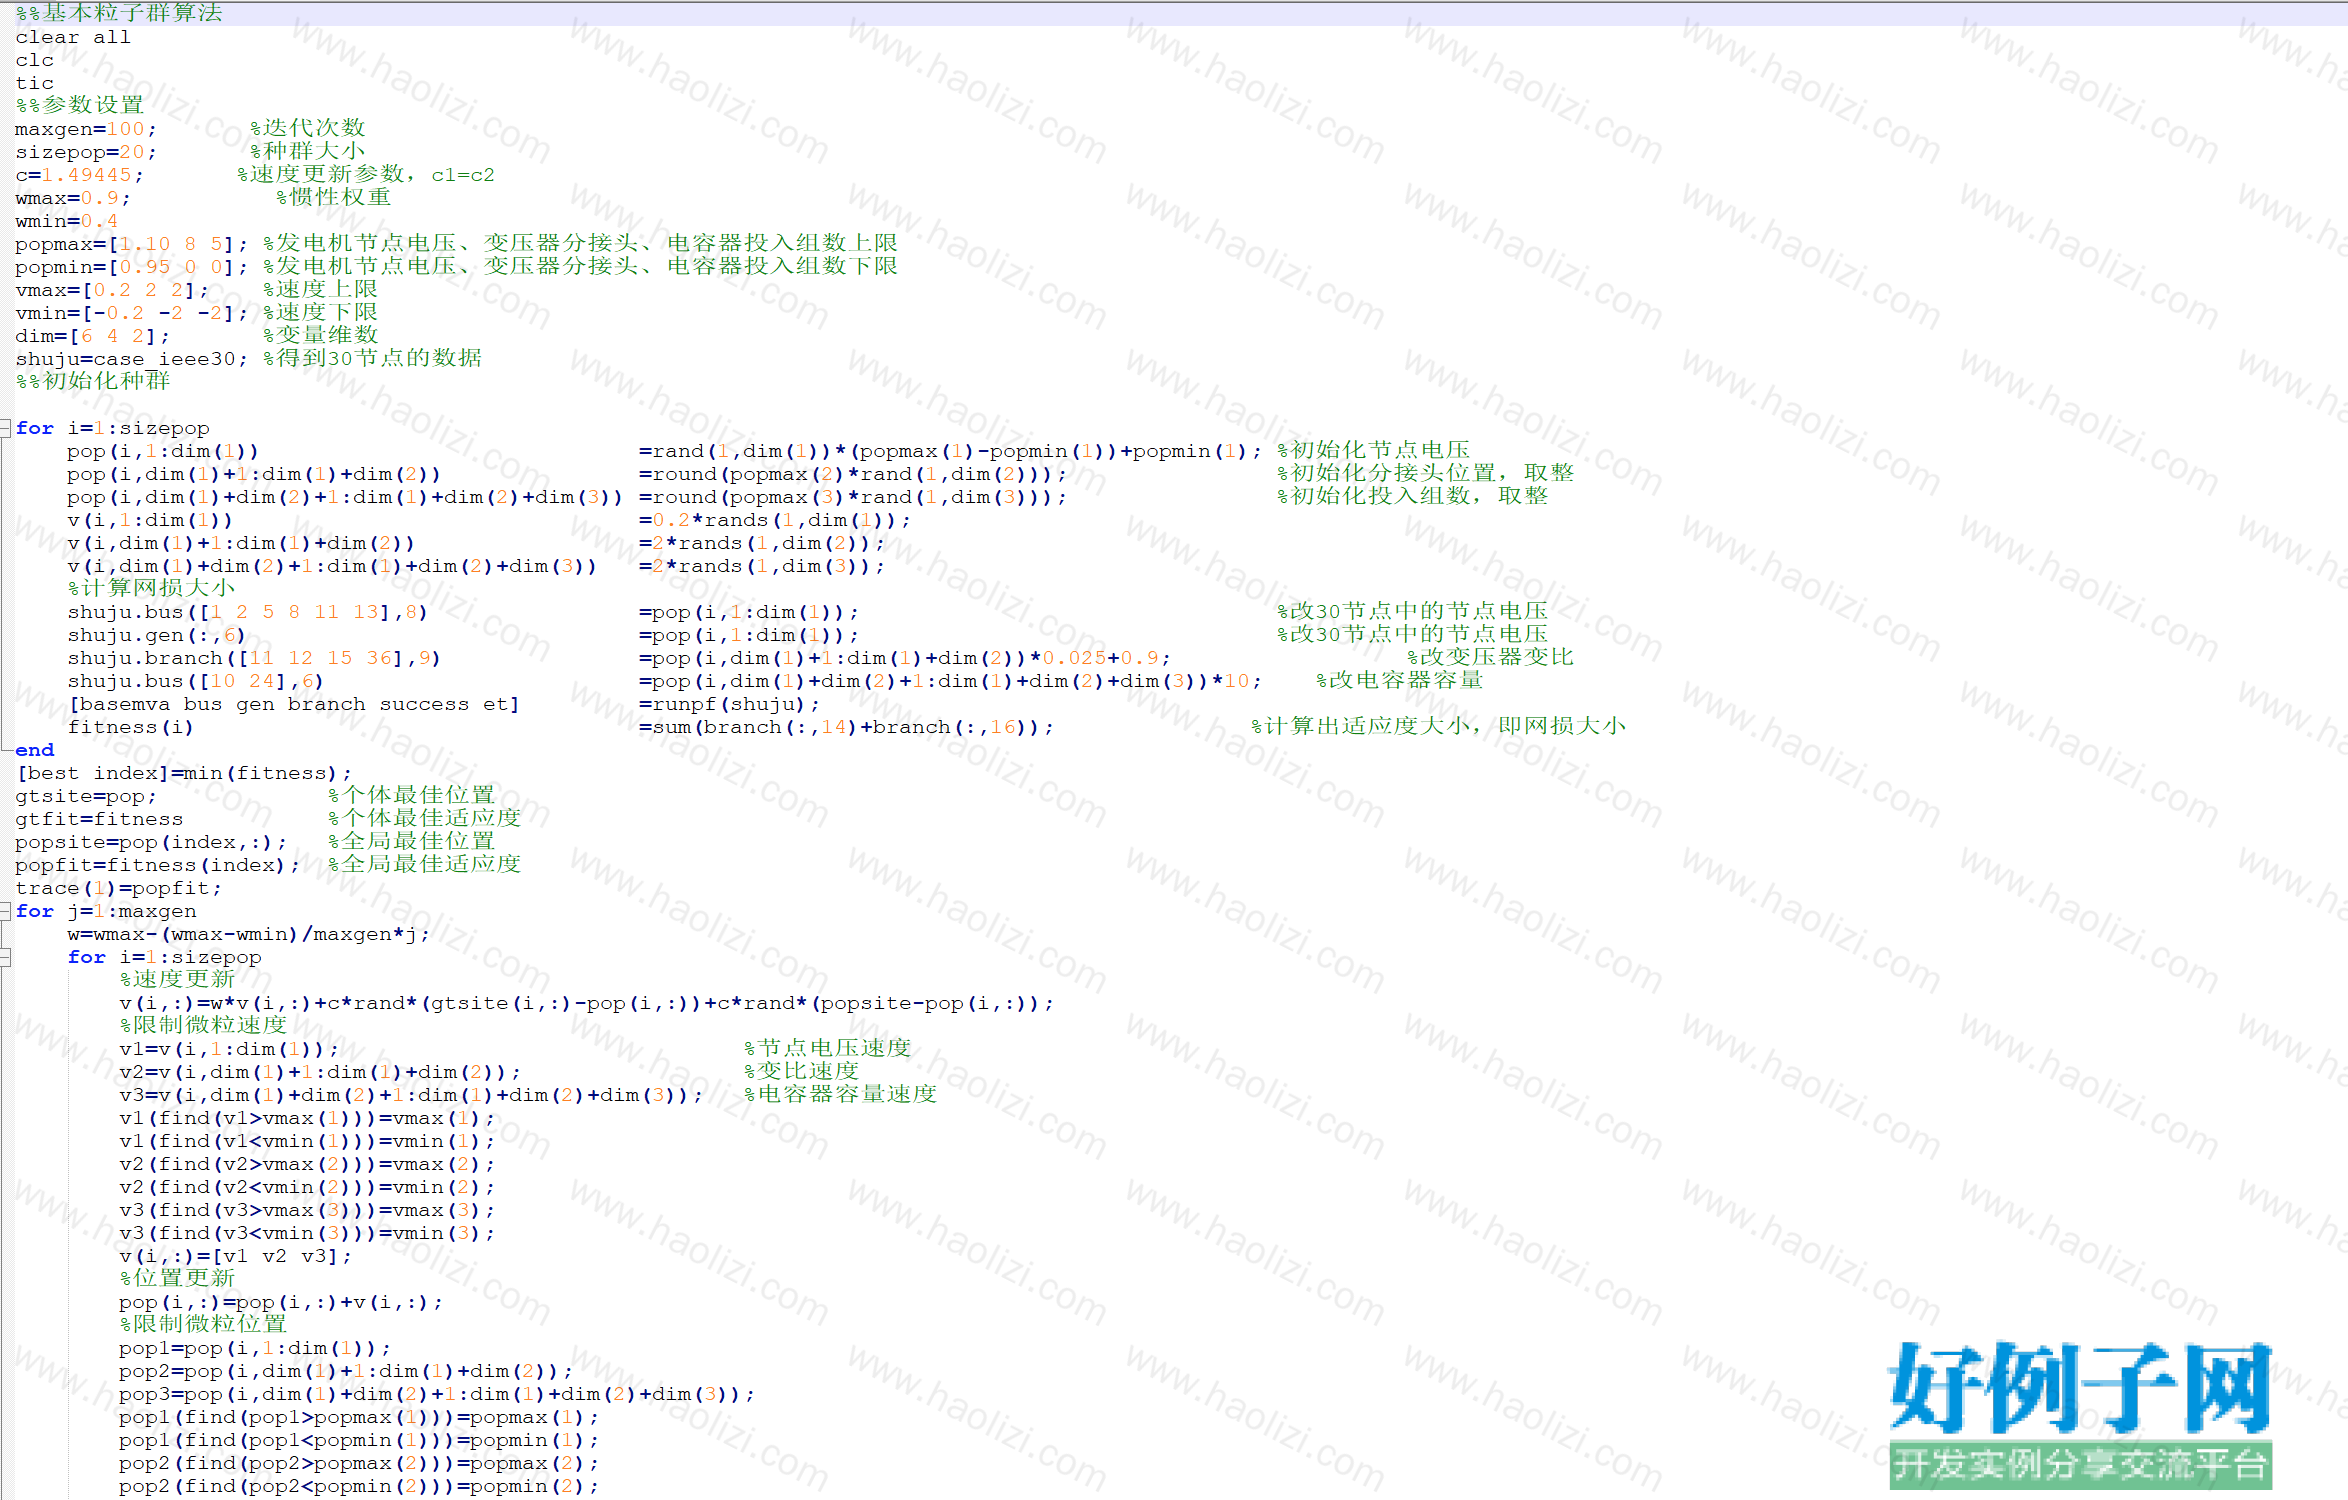
Task: Click the 'end' keyword closing the first loop
Action: [34, 750]
